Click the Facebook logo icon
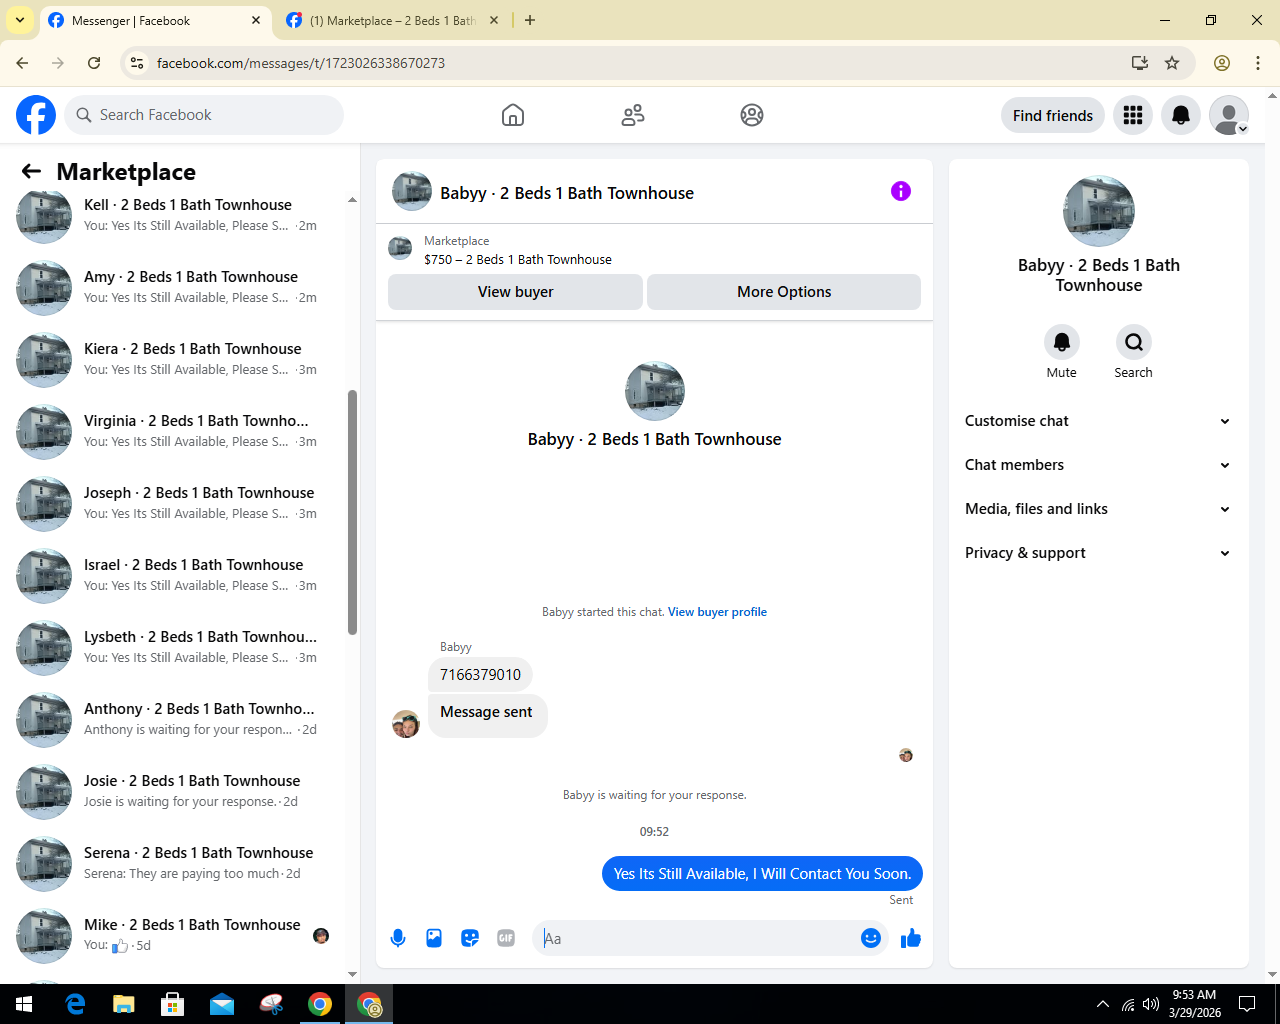The width and height of the screenshot is (1280, 1024). point(36,115)
